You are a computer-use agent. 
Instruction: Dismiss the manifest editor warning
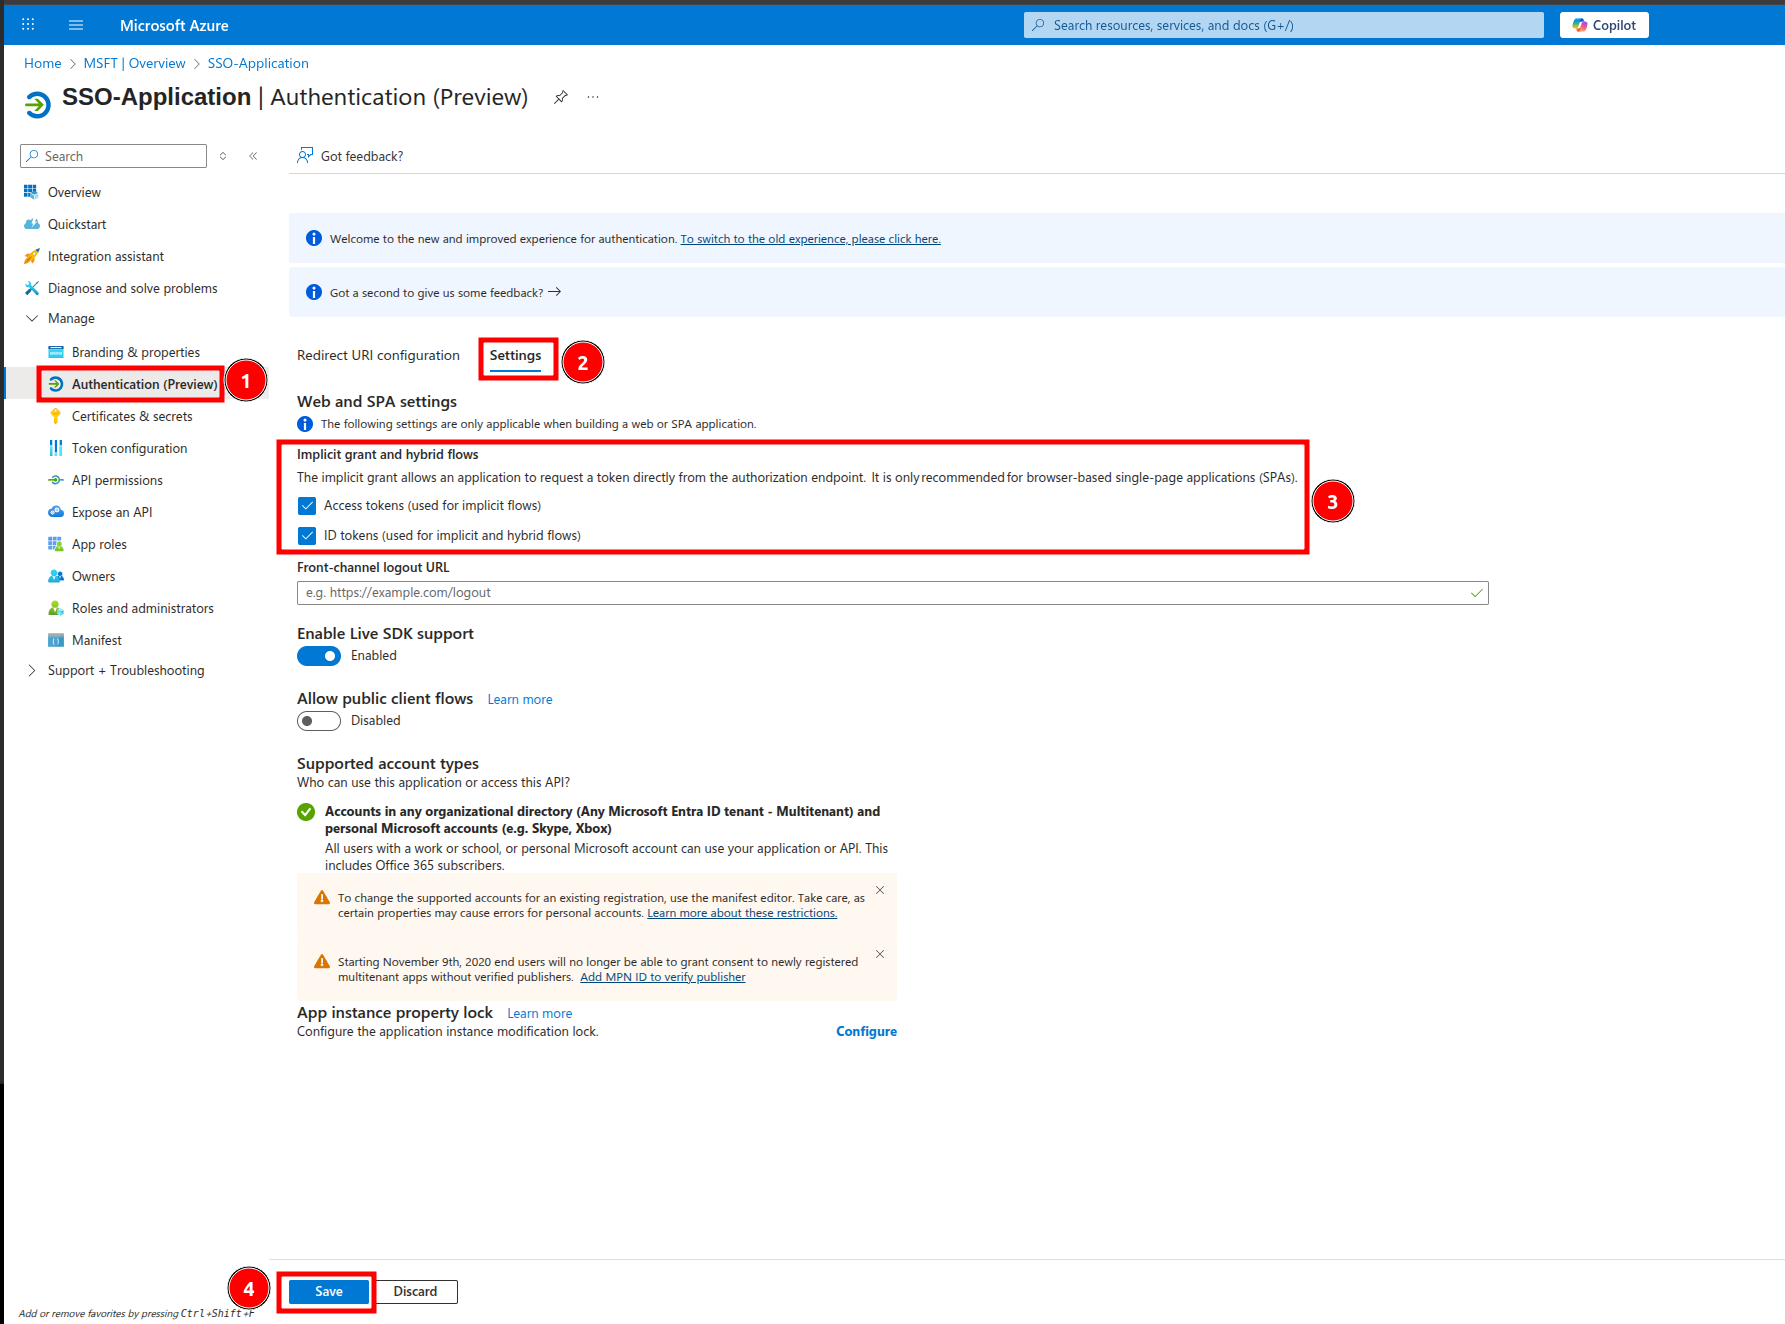tap(880, 890)
